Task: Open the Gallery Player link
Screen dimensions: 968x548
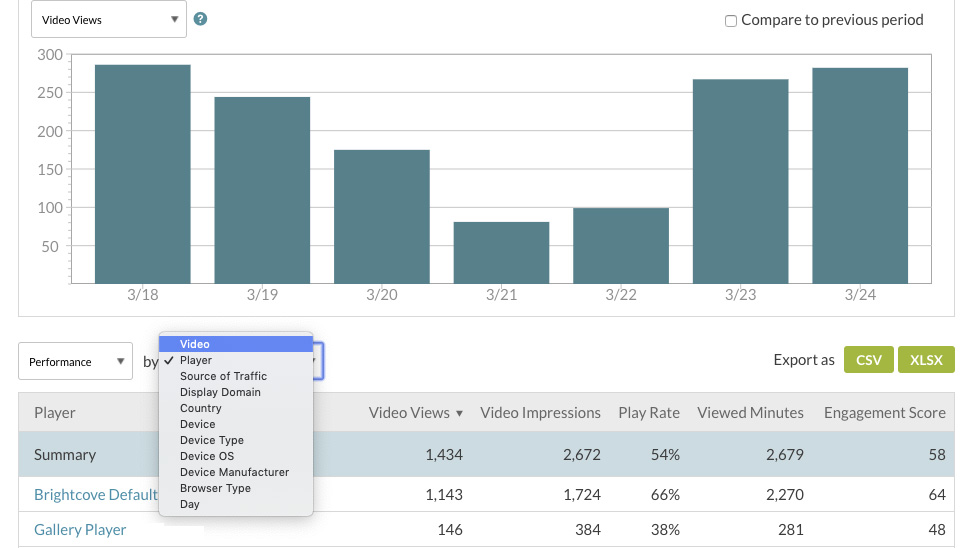Action: 80,530
